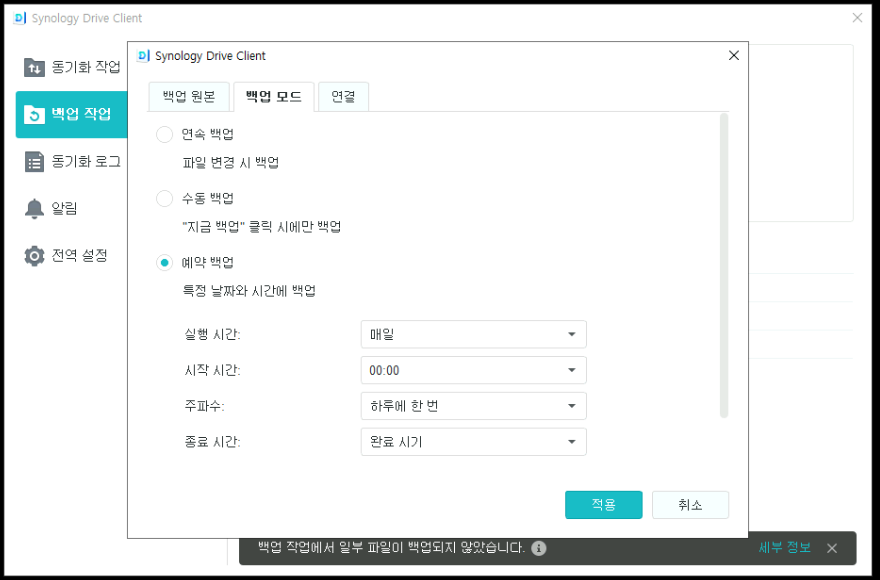This screenshot has width=880, height=580.
Task: Dismiss the backup warning banner with X
Action: 832,548
